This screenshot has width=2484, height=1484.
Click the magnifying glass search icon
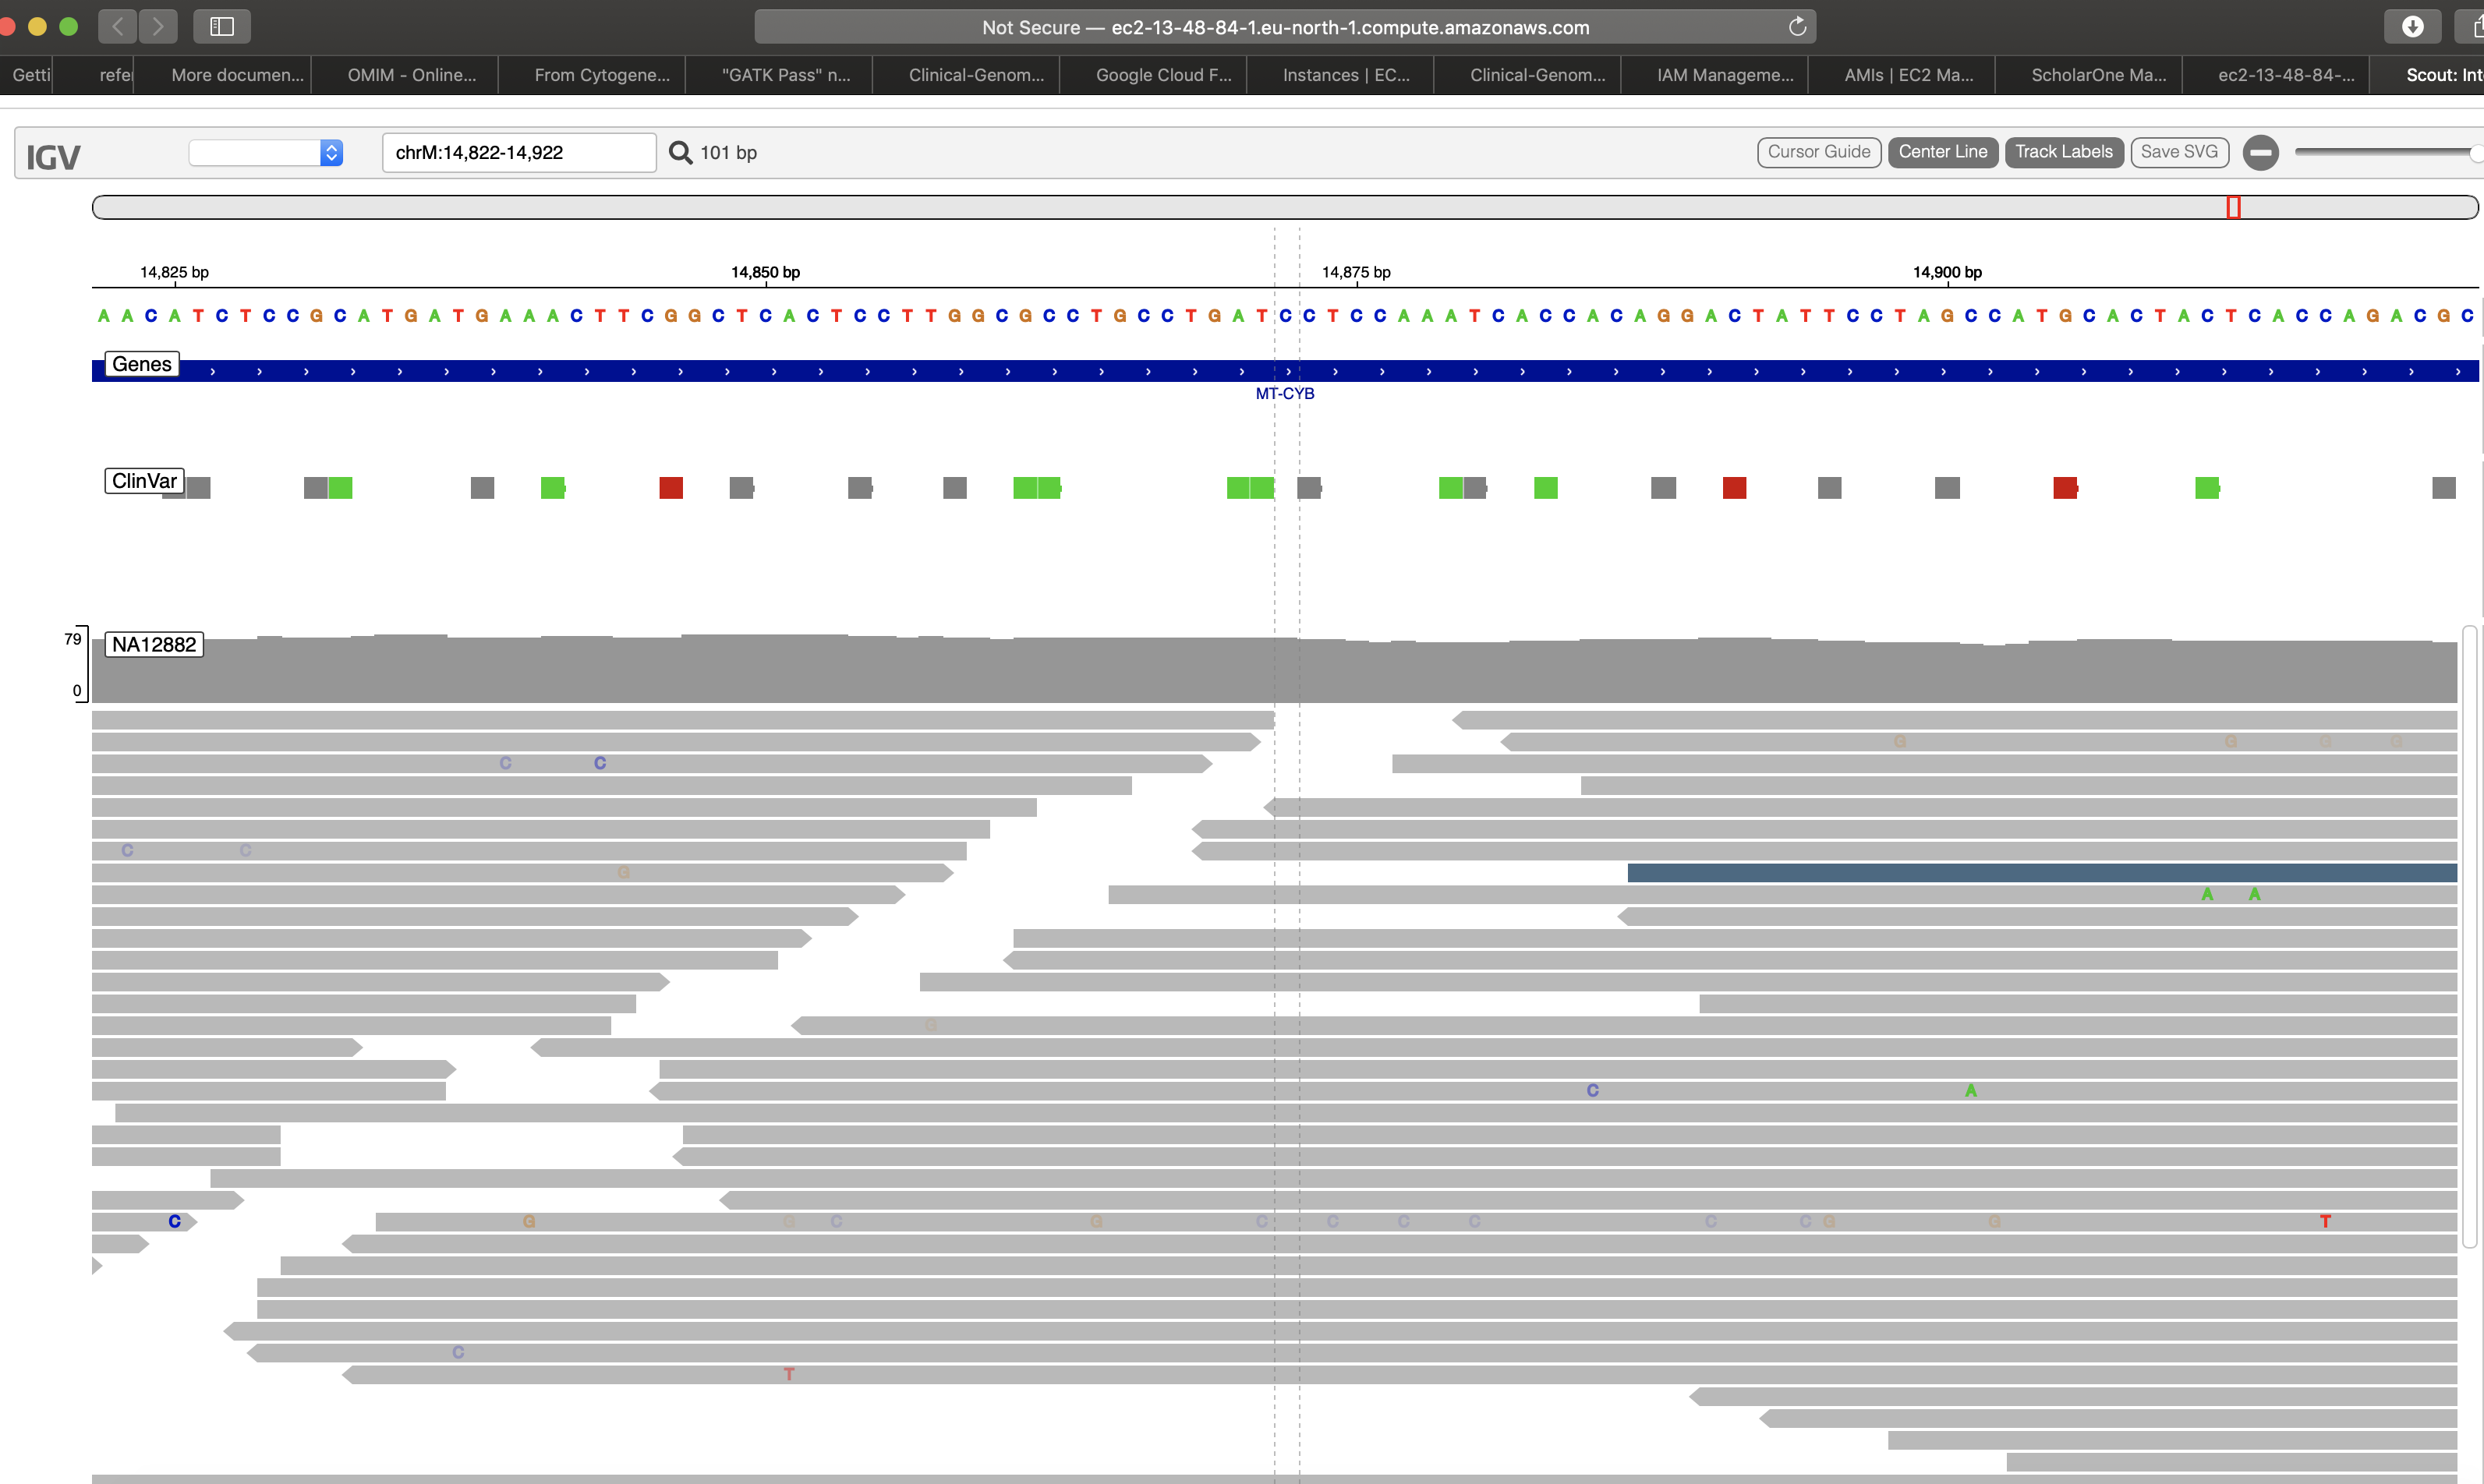click(680, 152)
